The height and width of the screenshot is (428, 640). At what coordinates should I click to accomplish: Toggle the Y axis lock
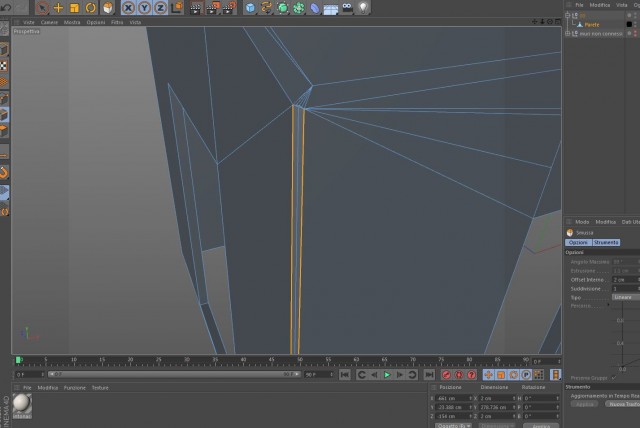point(144,7)
